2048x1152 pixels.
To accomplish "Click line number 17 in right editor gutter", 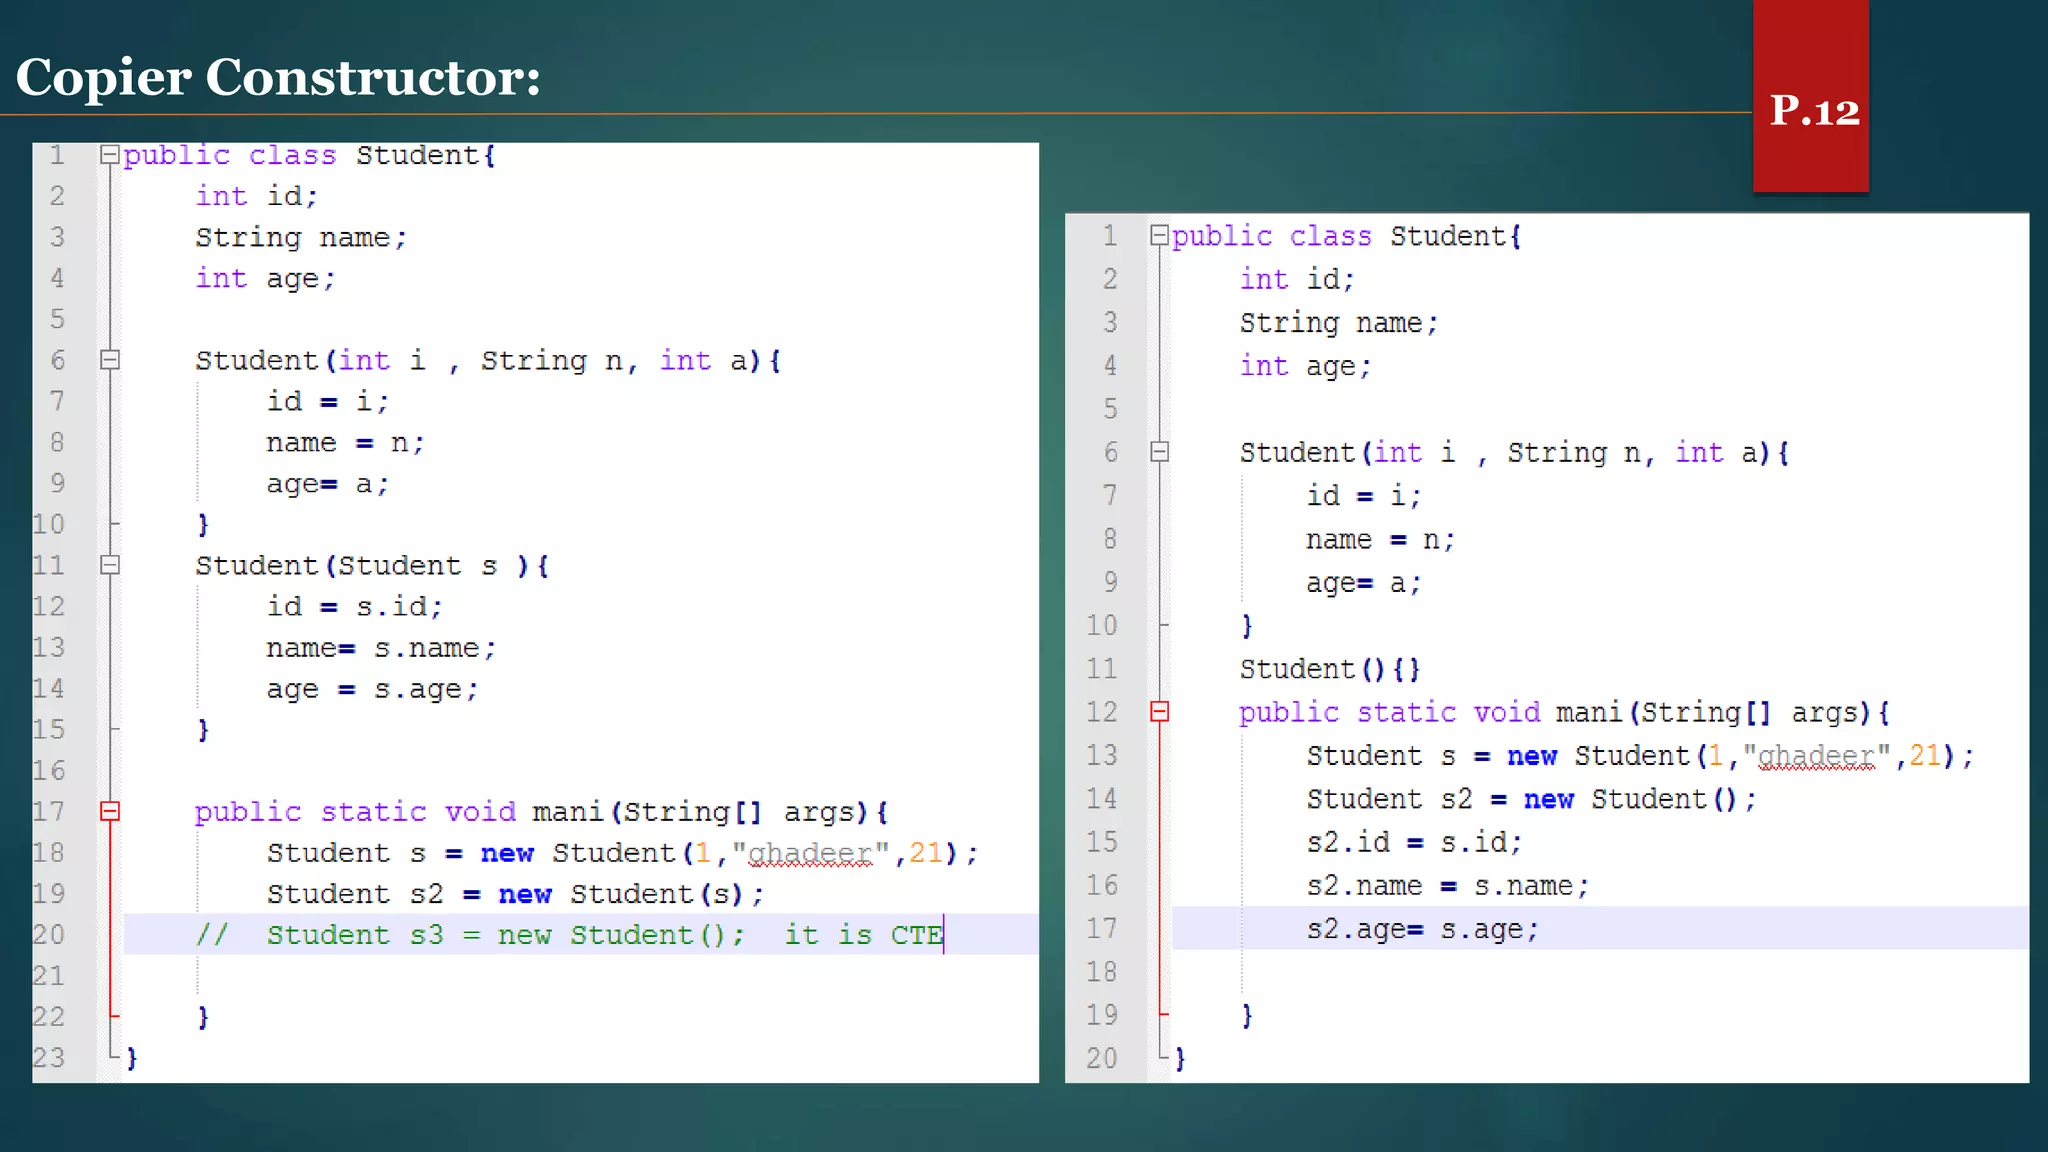I will 1102,929.
